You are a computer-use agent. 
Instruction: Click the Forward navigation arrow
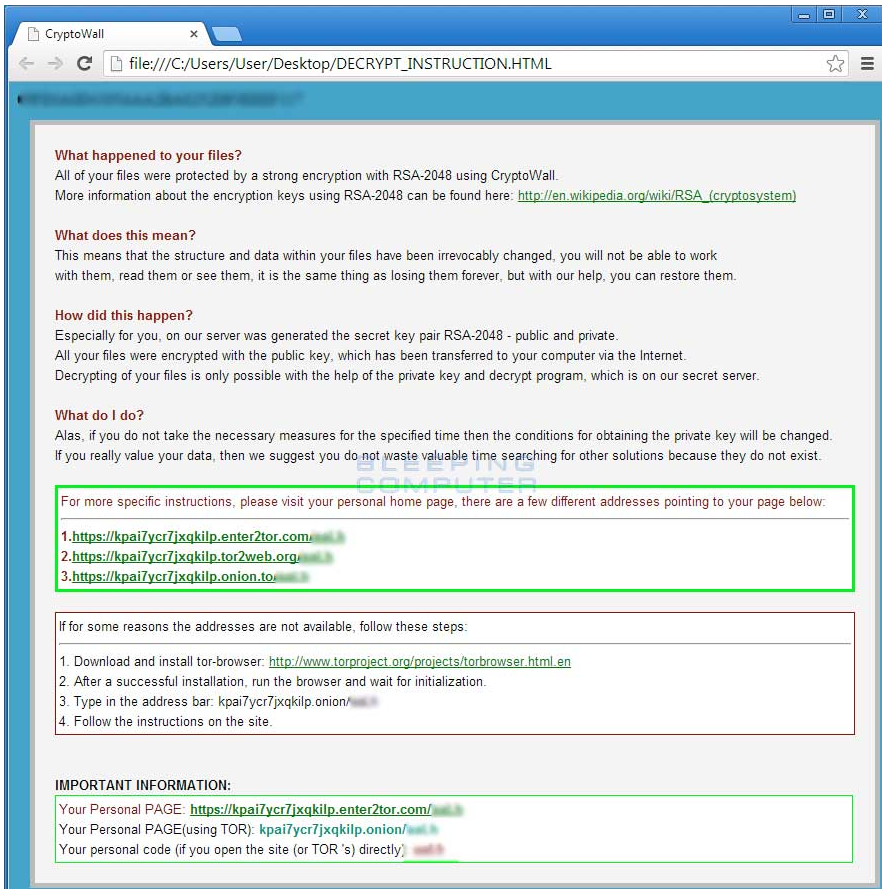pos(54,64)
